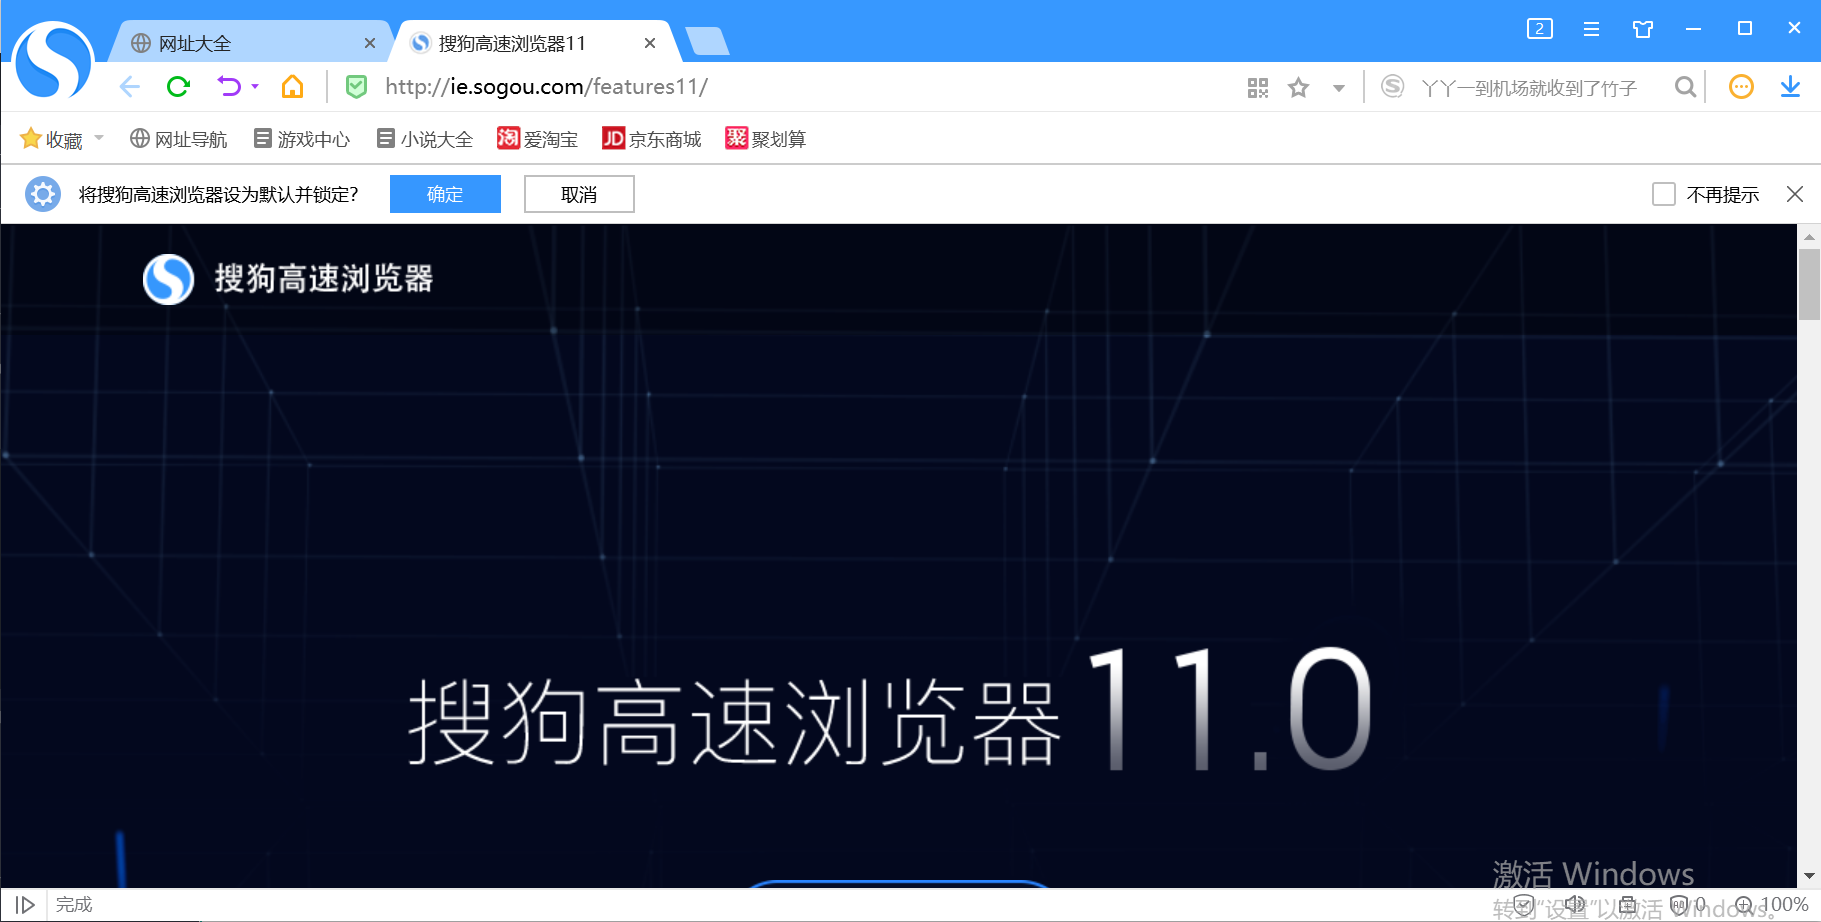The image size is (1821, 922).
Task: Go back to the previous page
Action: coord(130,87)
